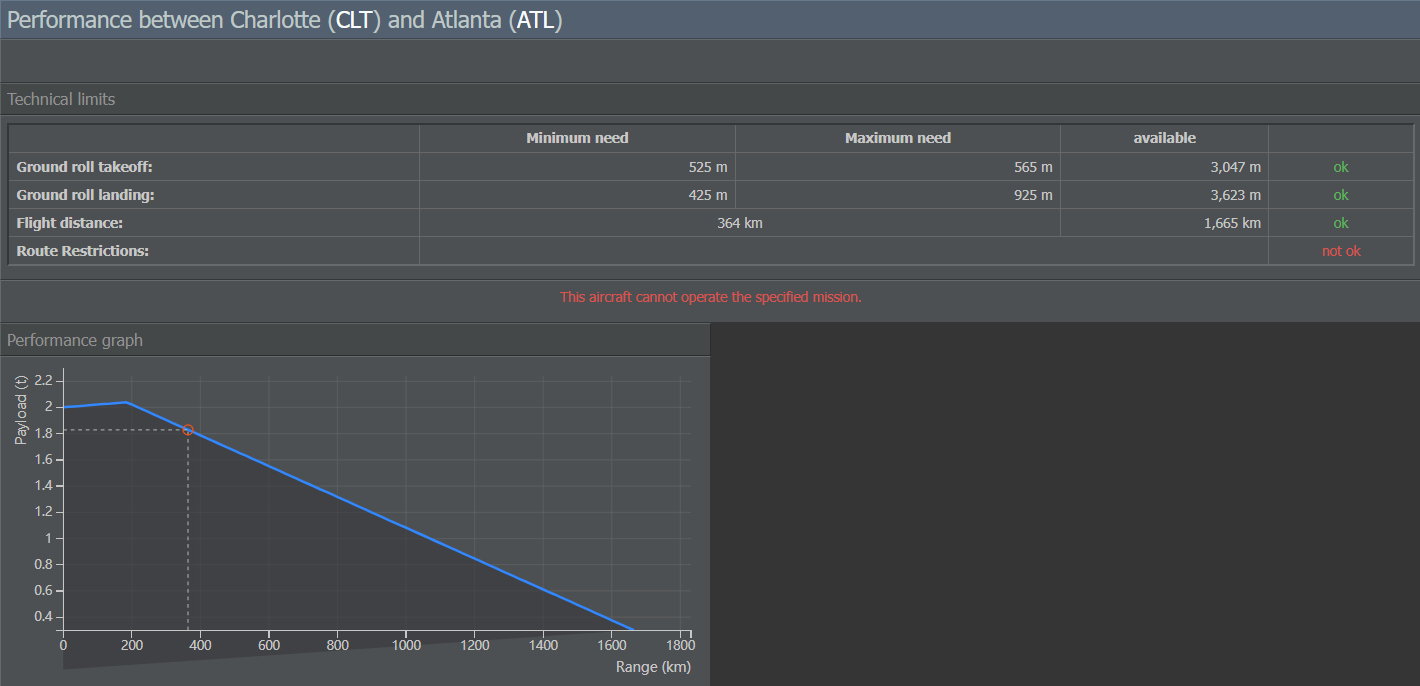Select the 'Ground roll landing:' row label
This screenshot has height=686, width=1420.
click(x=85, y=195)
